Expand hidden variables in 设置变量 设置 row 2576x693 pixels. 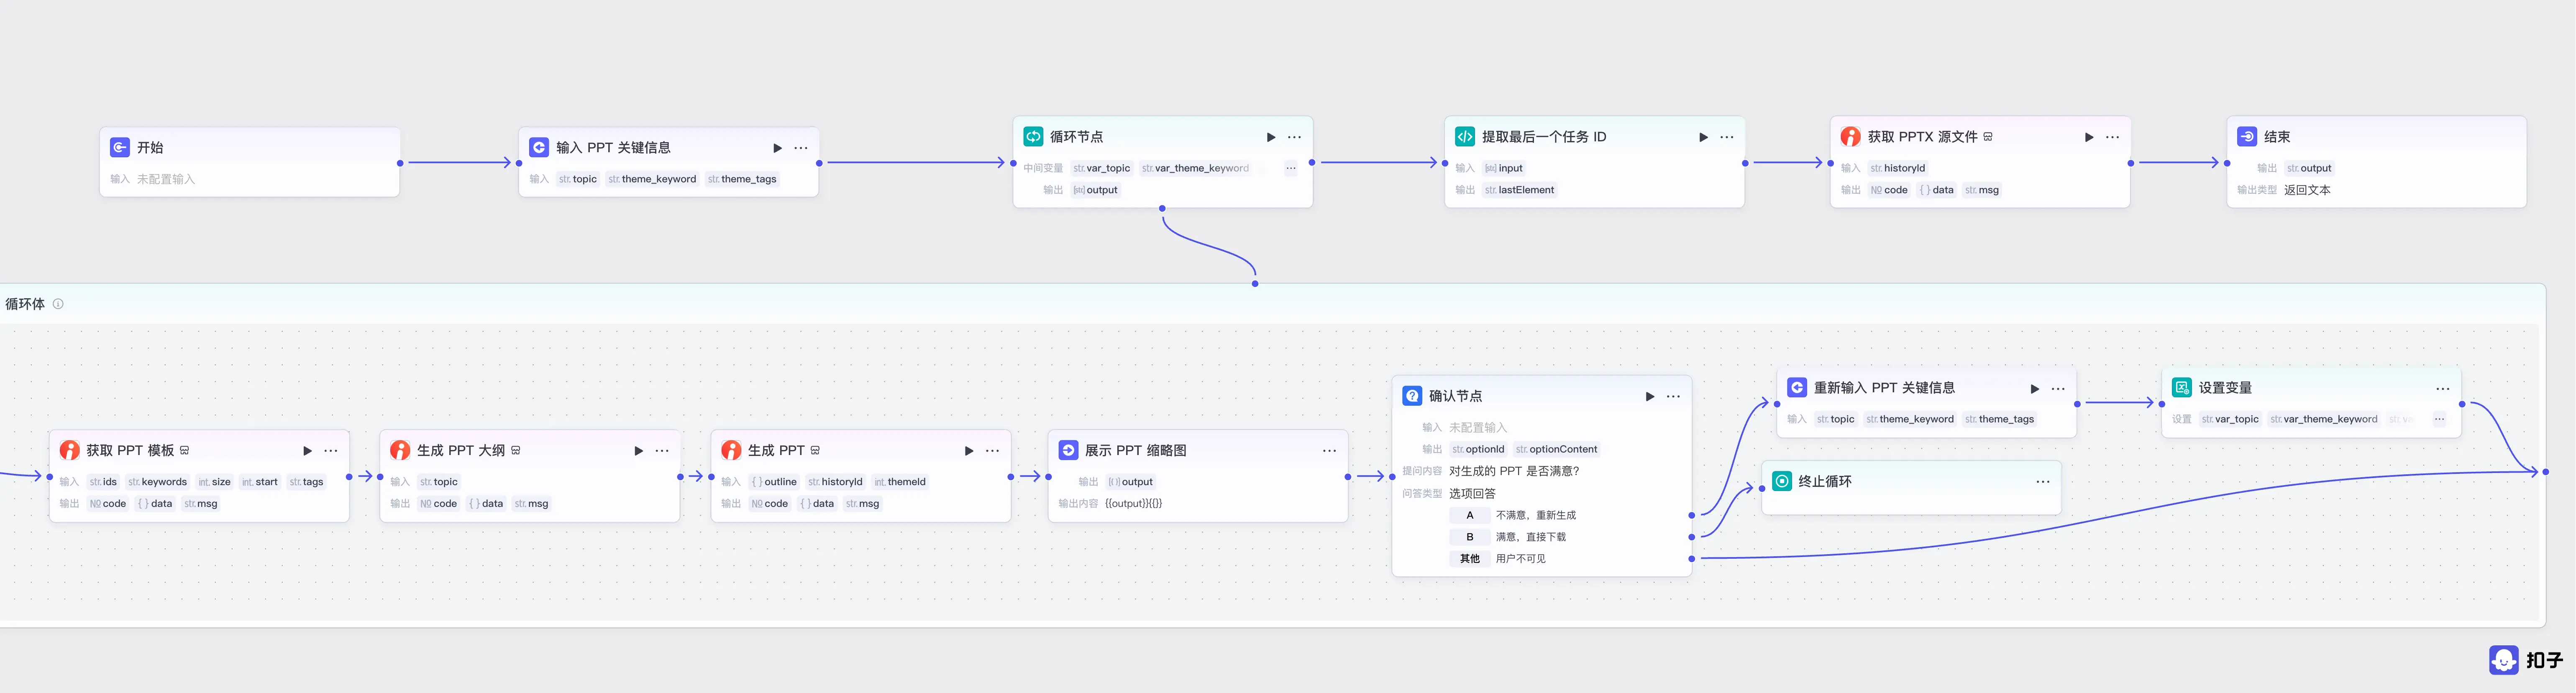pos(2439,419)
